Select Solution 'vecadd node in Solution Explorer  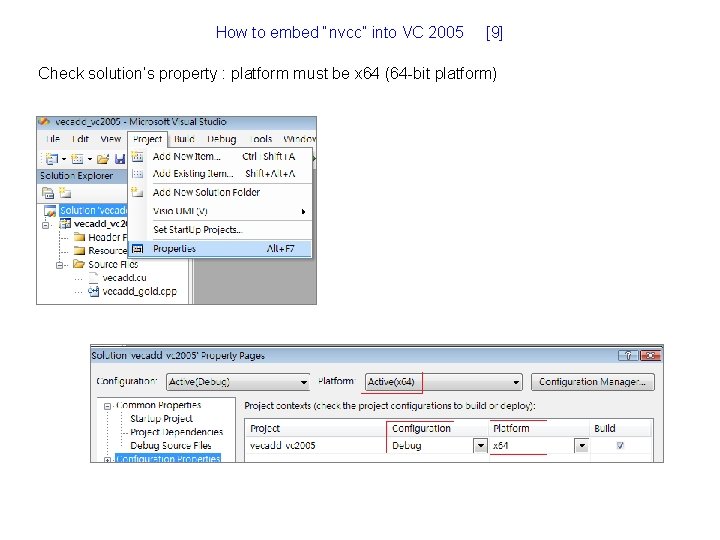(94, 211)
